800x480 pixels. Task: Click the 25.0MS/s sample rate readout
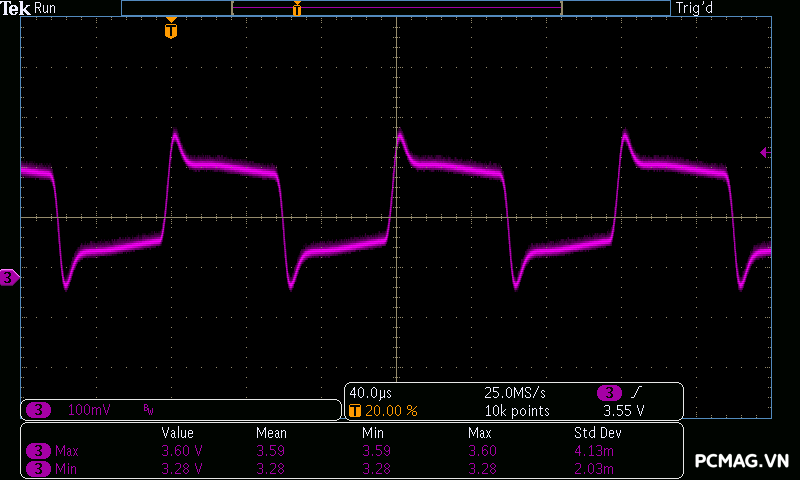point(516,392)
